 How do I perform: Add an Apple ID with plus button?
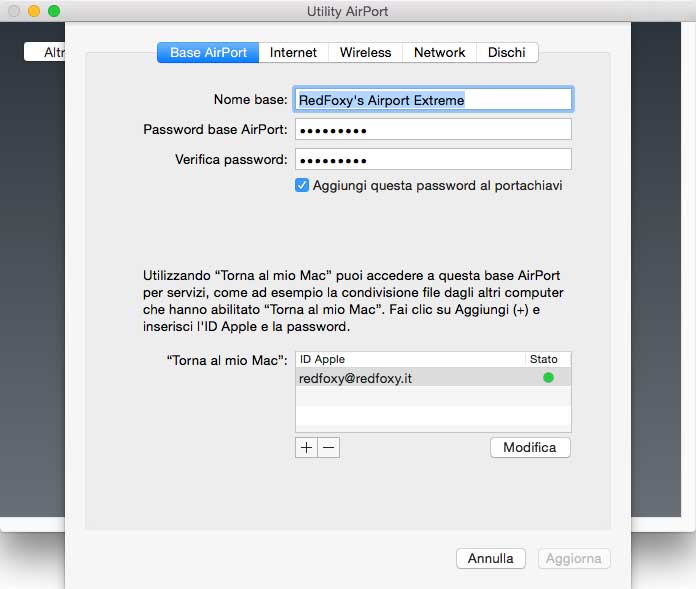coord(306,447)
